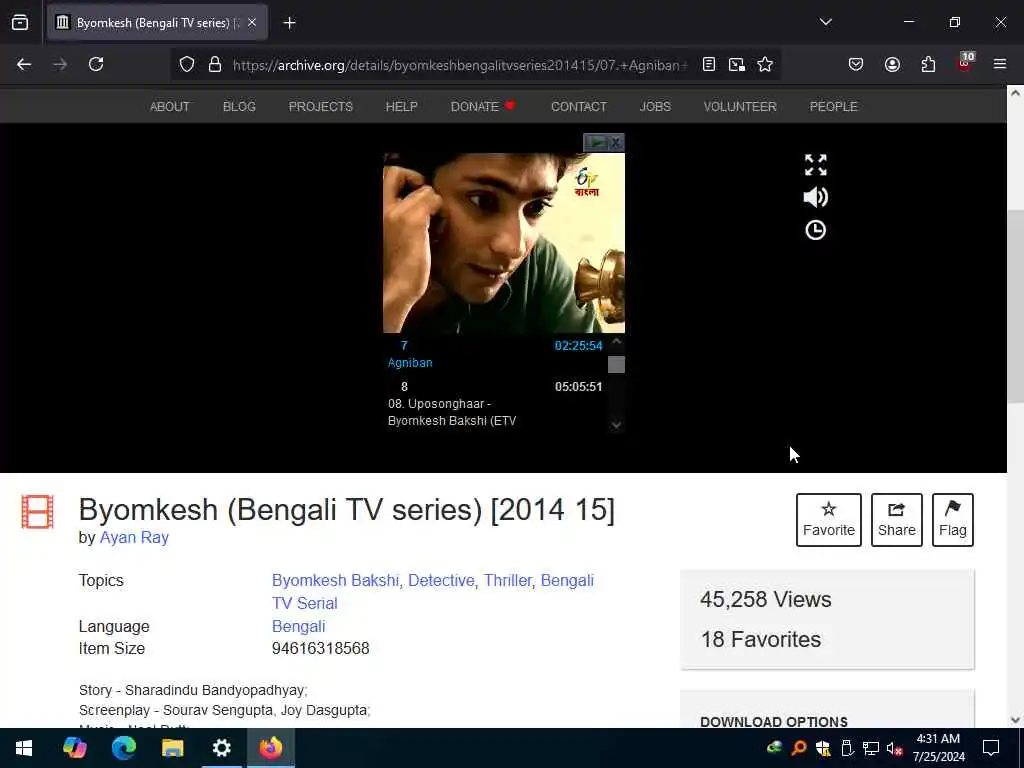The height and width of the screenshot is (768, 1024).
Task: Open Bengali TV Serial topic link
Action: pos(433,592)
